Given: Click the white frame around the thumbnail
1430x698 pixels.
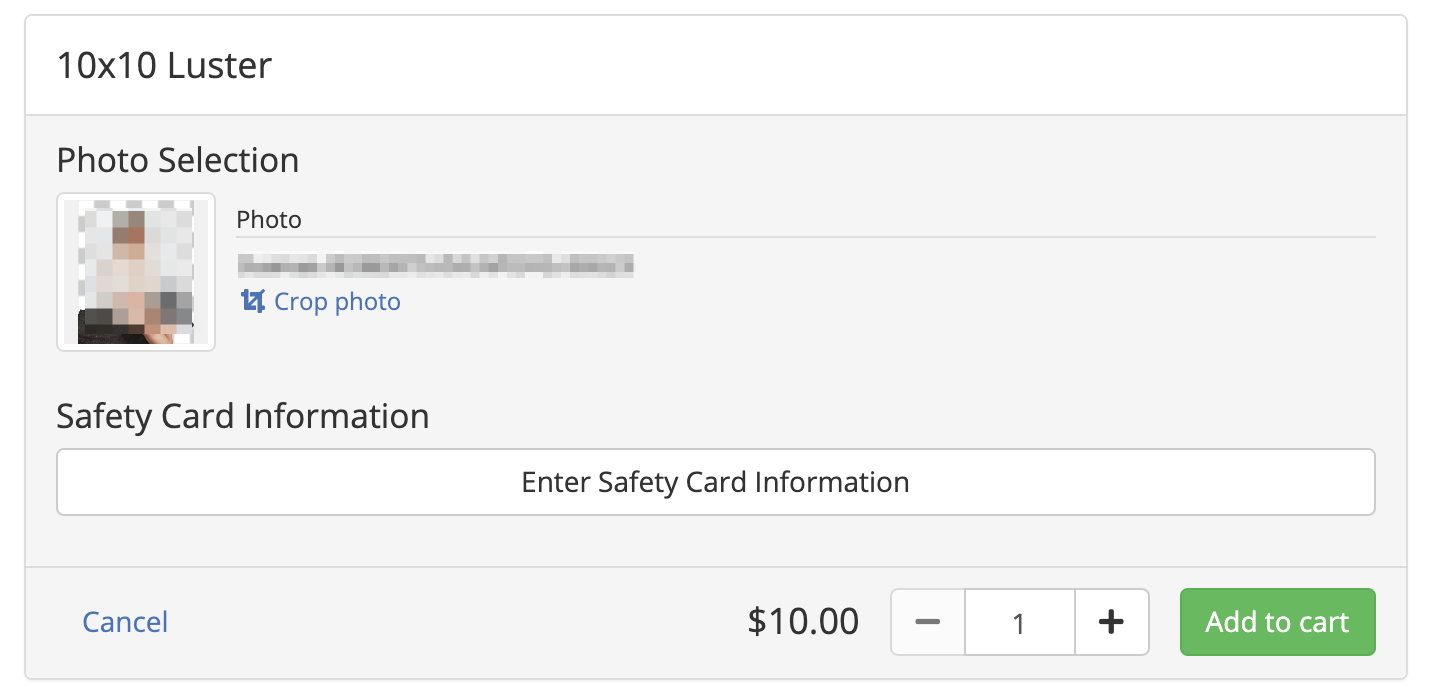Looking at the screenshot, I should point(136,196).
